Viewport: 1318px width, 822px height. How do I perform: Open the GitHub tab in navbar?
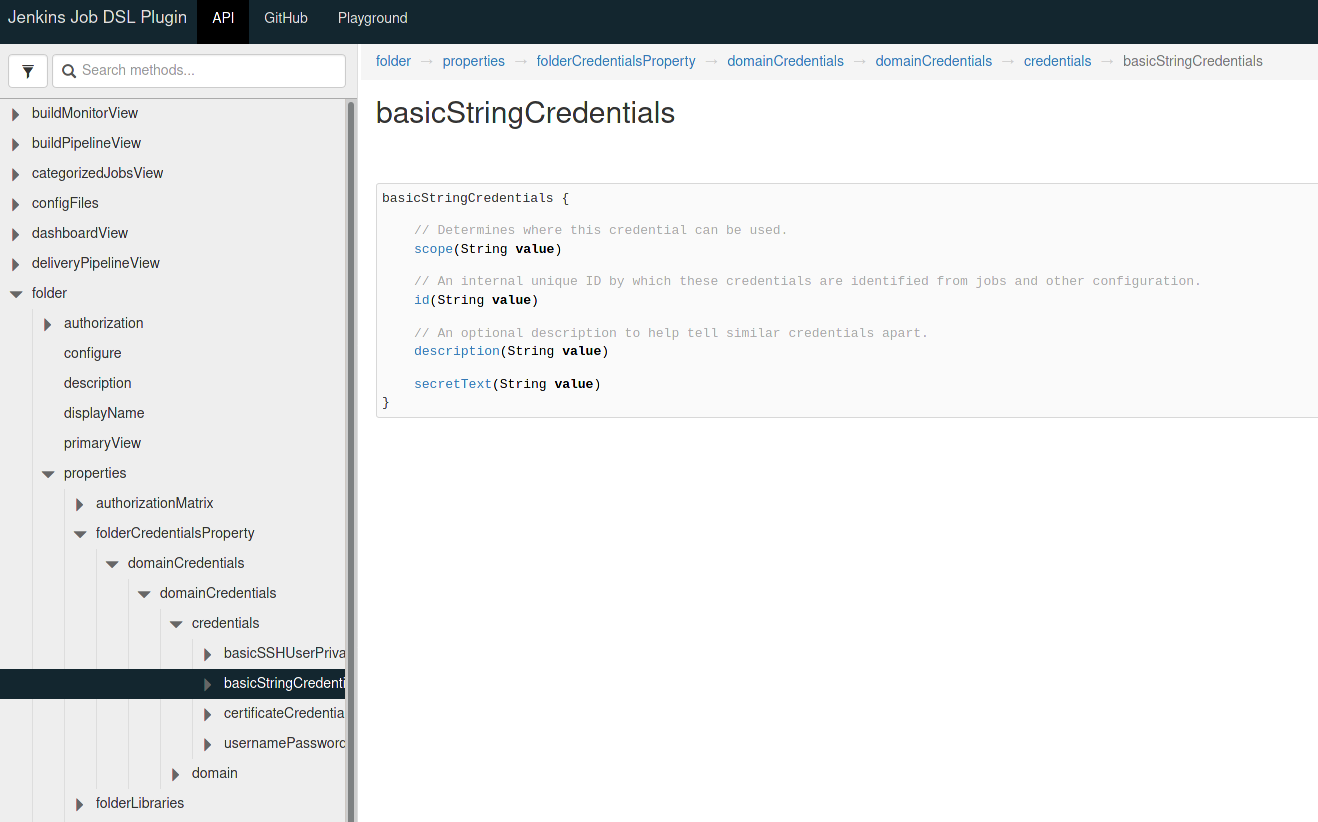click(x=285, y=18)
